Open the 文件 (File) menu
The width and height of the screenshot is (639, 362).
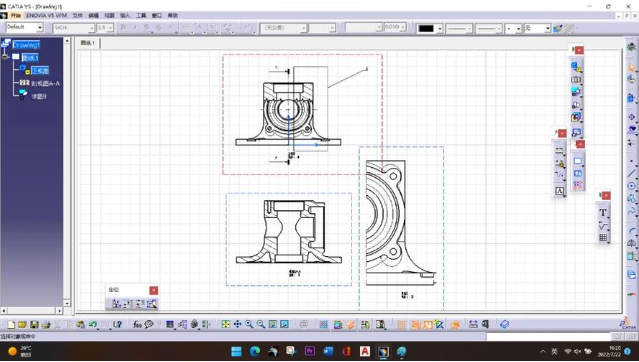77,15
